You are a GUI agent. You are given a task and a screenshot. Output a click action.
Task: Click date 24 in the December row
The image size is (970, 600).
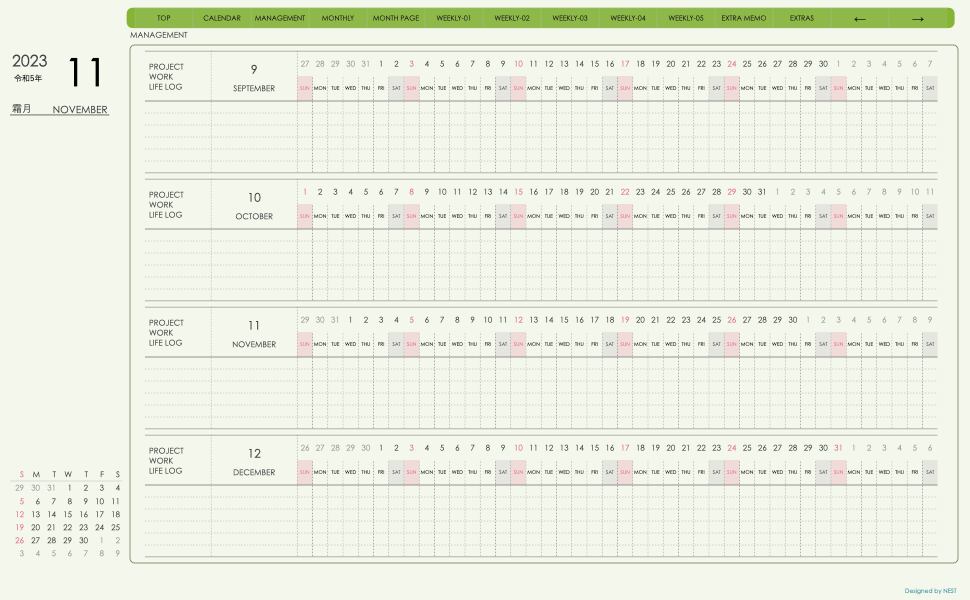coord(732,448)
